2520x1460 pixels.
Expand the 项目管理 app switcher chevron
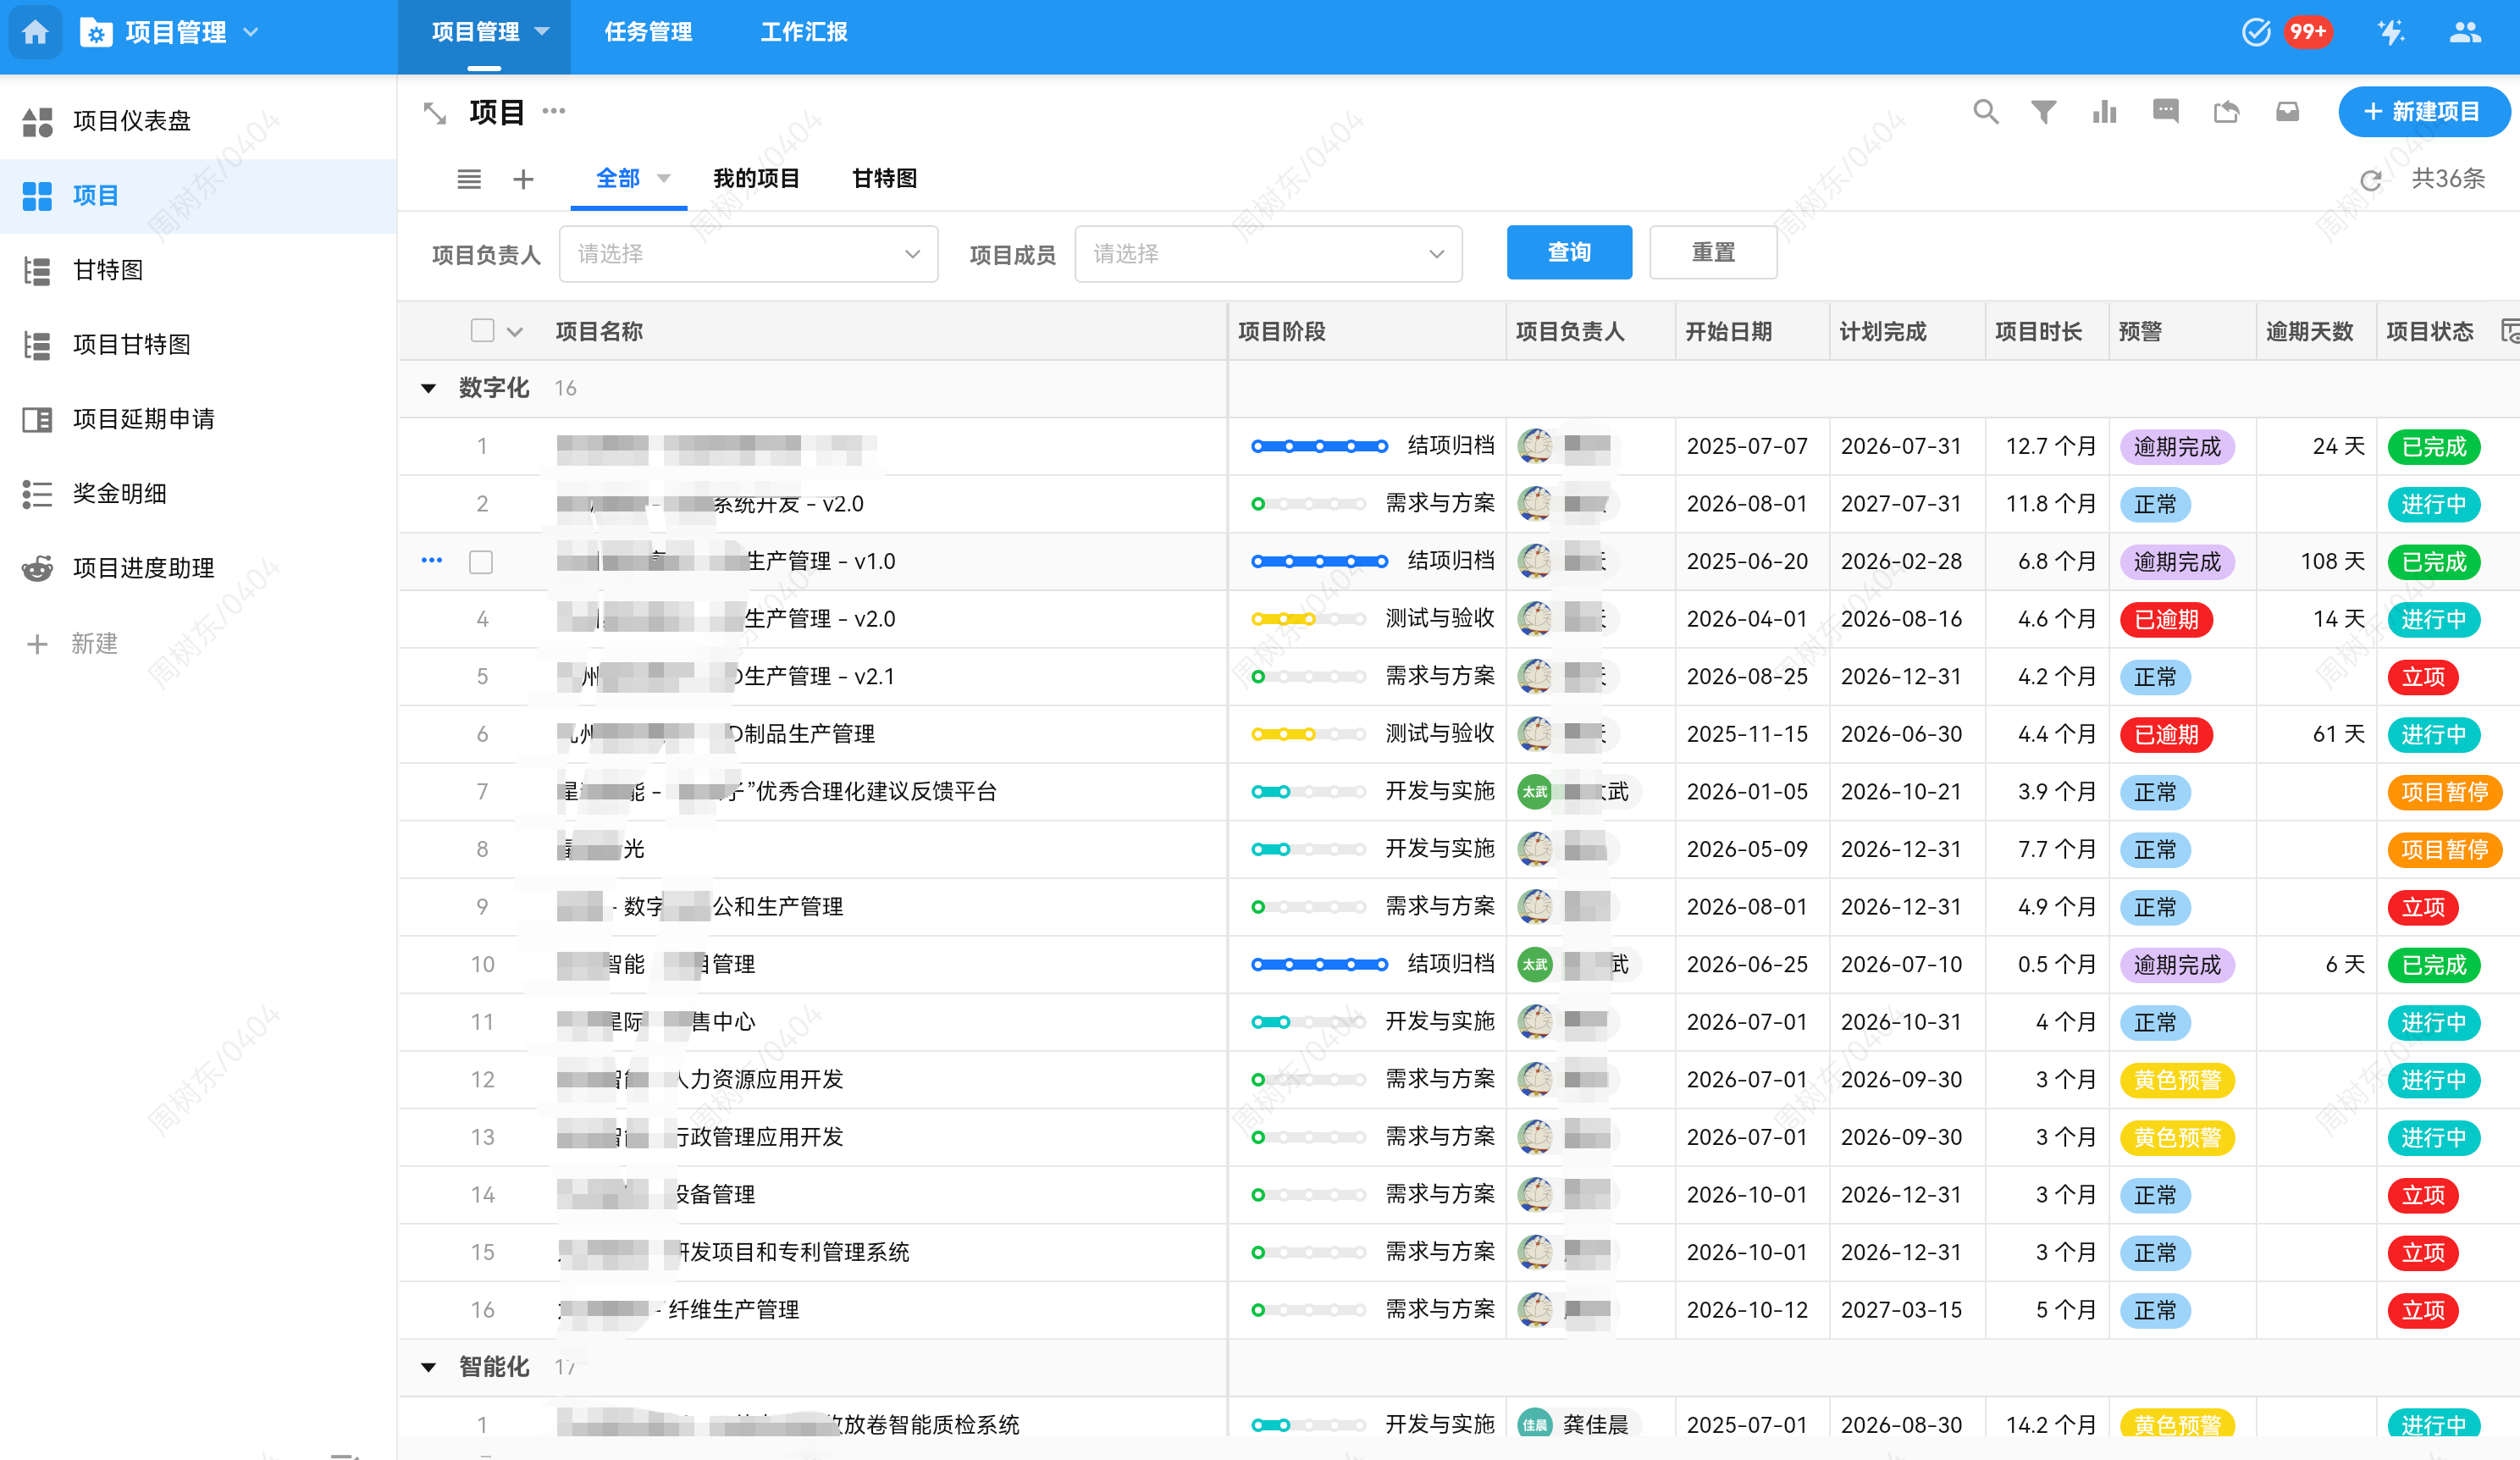point(251,32)
